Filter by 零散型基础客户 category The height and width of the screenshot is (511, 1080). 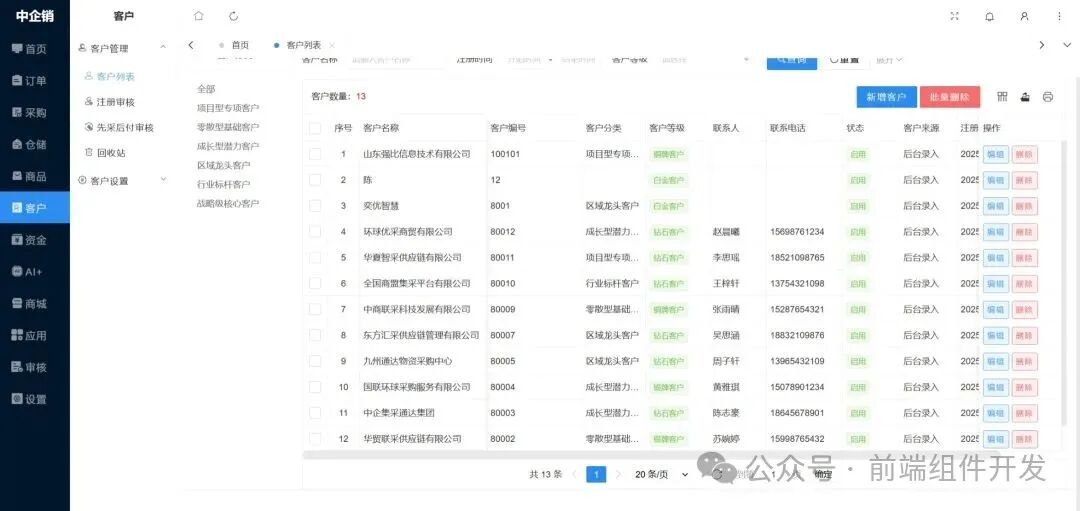[228, 127]
